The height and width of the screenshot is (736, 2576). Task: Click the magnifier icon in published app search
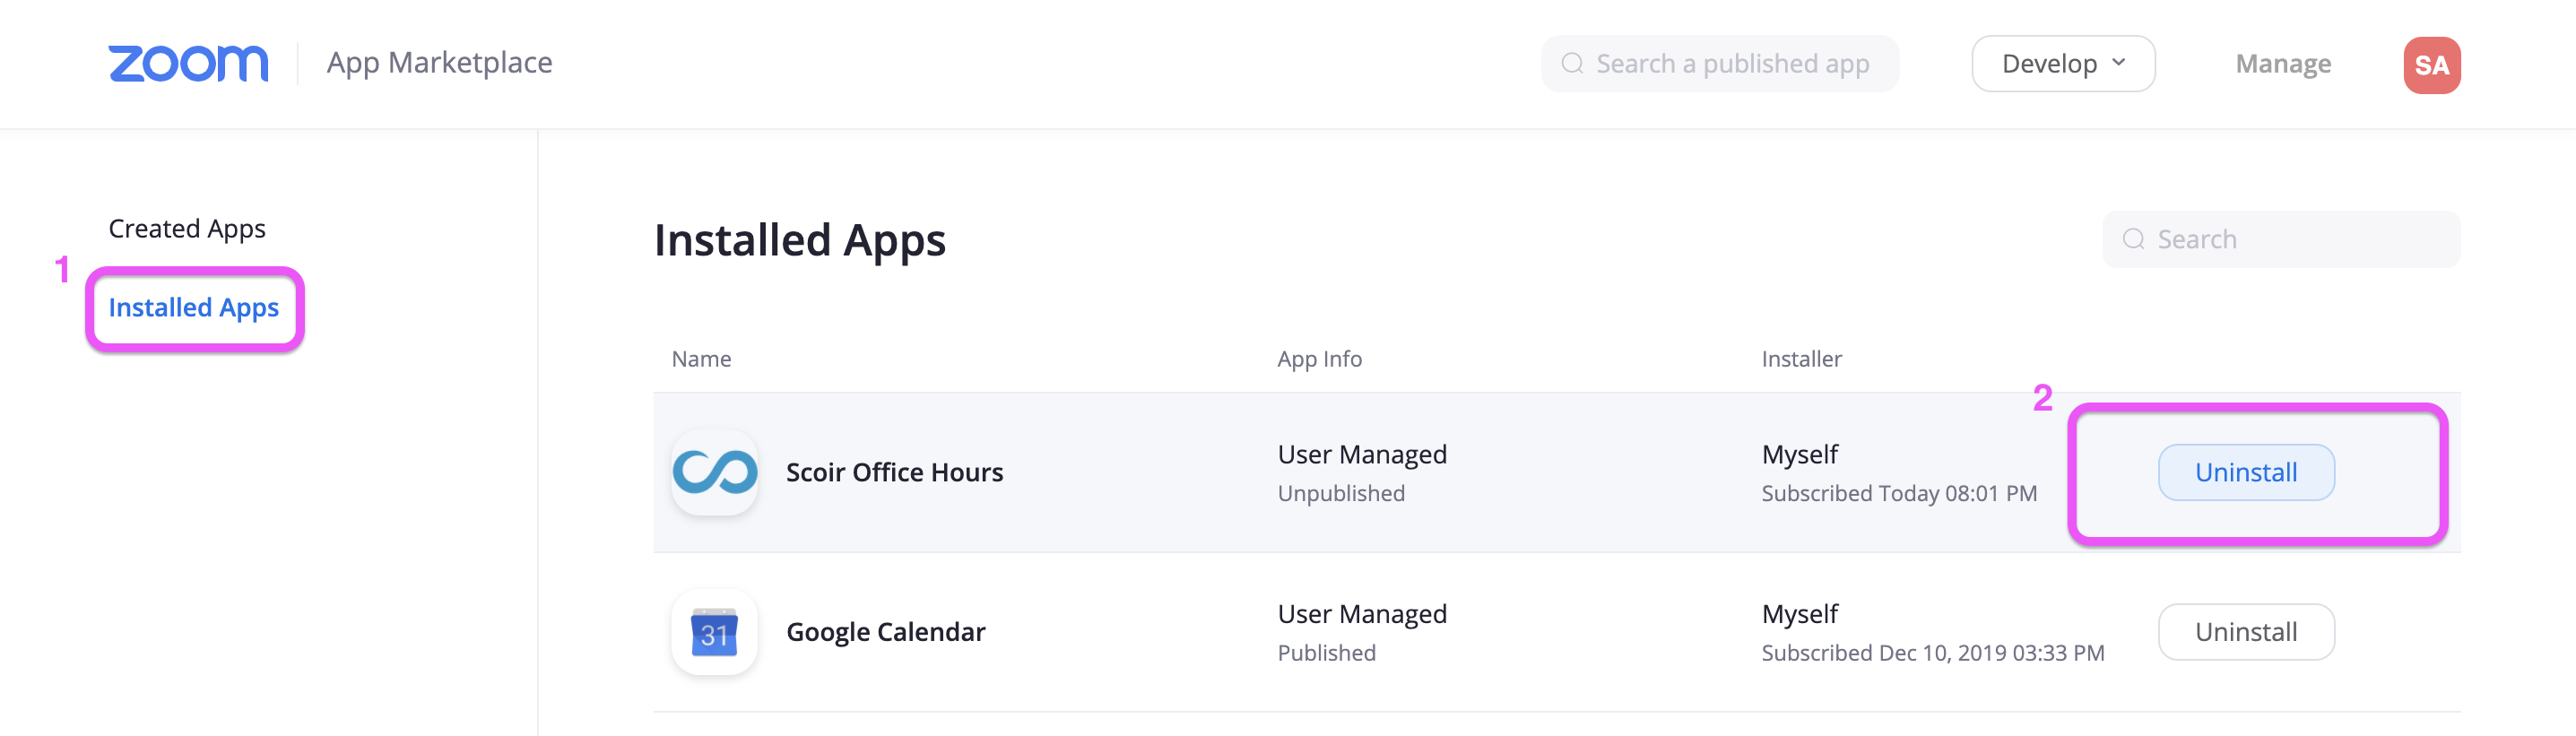tap(1572, 64)
